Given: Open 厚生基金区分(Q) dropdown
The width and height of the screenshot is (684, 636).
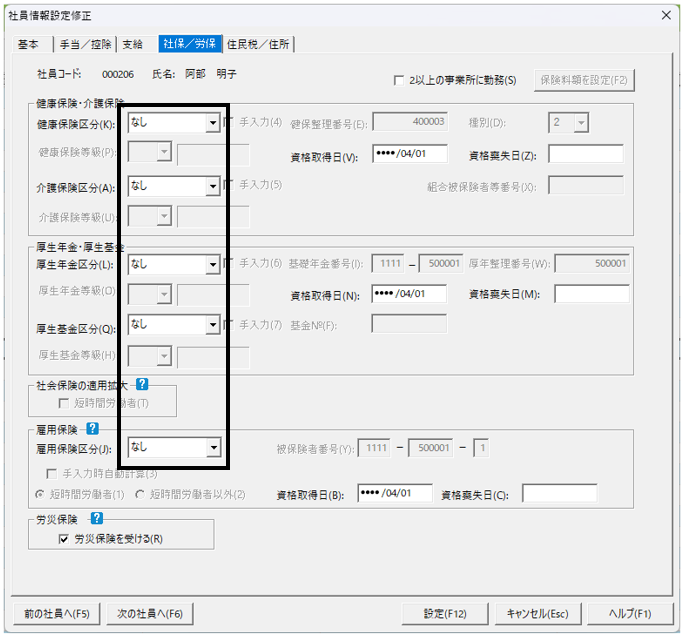Looking at the screenshot, I should [x=212, y=325].
